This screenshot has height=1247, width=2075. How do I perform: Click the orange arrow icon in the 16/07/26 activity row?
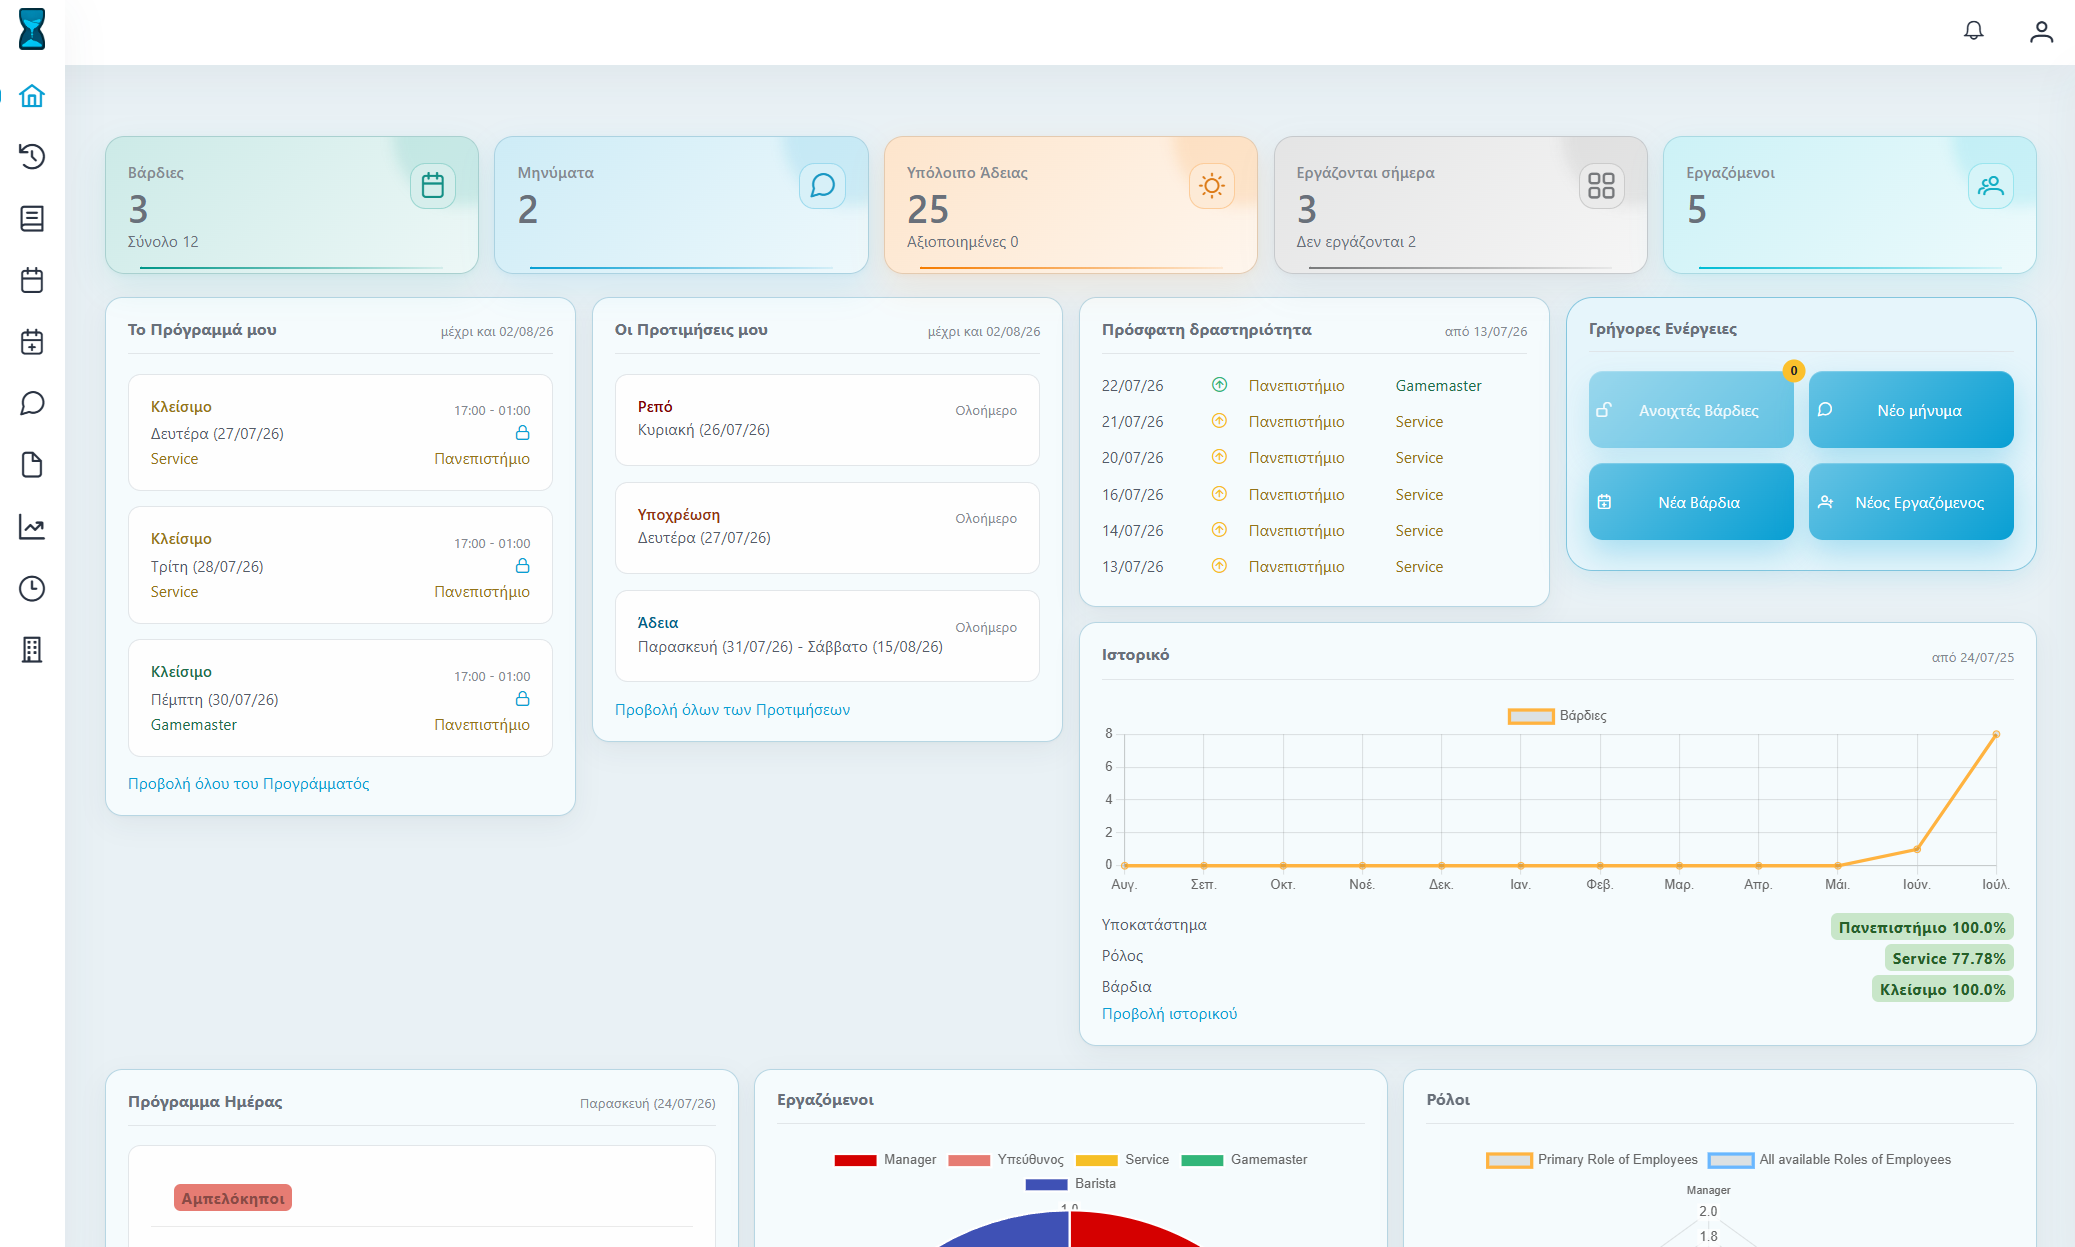coord(1219,494)
